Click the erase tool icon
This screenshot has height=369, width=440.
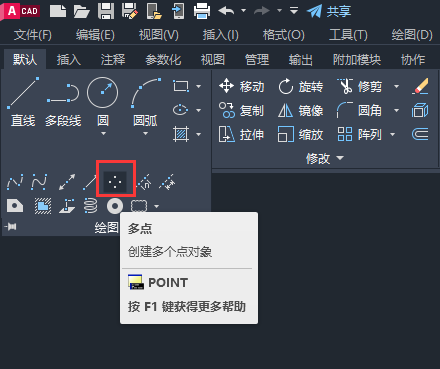pos(420,86)
